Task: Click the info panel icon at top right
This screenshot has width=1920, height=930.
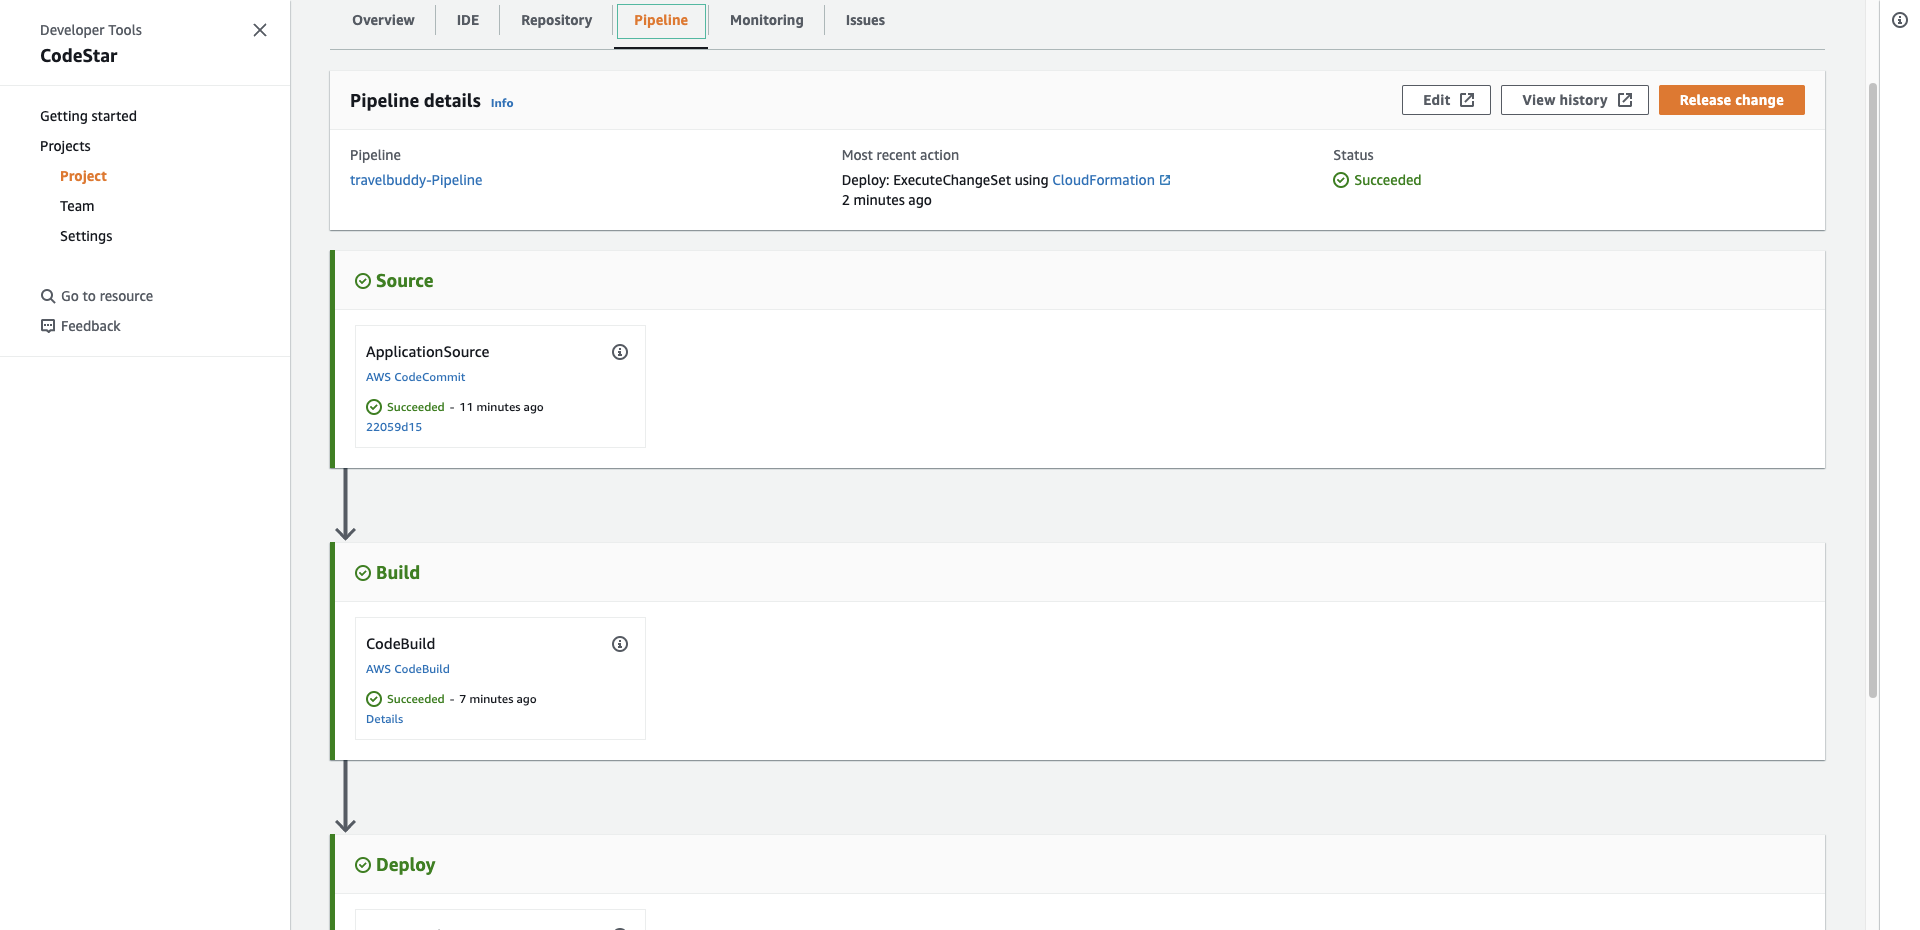Action: pos(1900,20)
